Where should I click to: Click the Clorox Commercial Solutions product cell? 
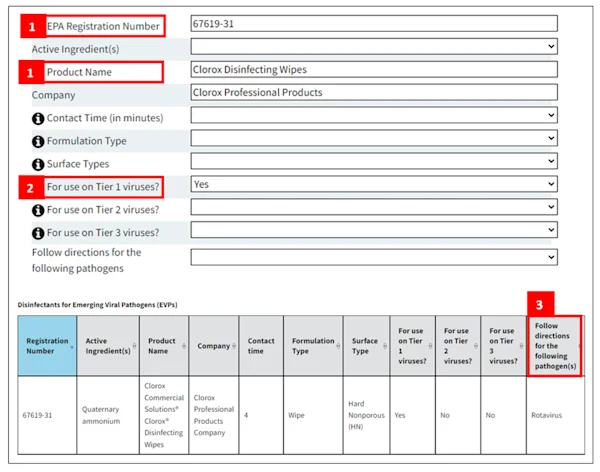[x=164, y=415]
